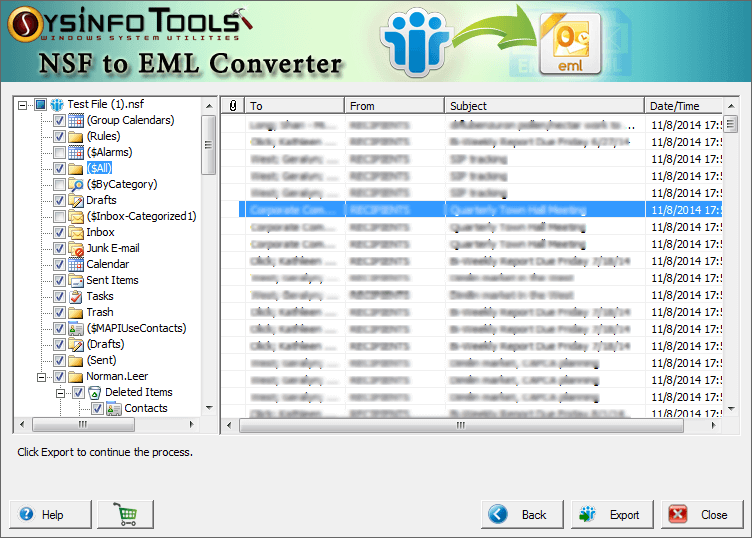The image size is (752, 538).
Task: Uncheck the Deleted Items checkbox
Action: coord(78,393)
